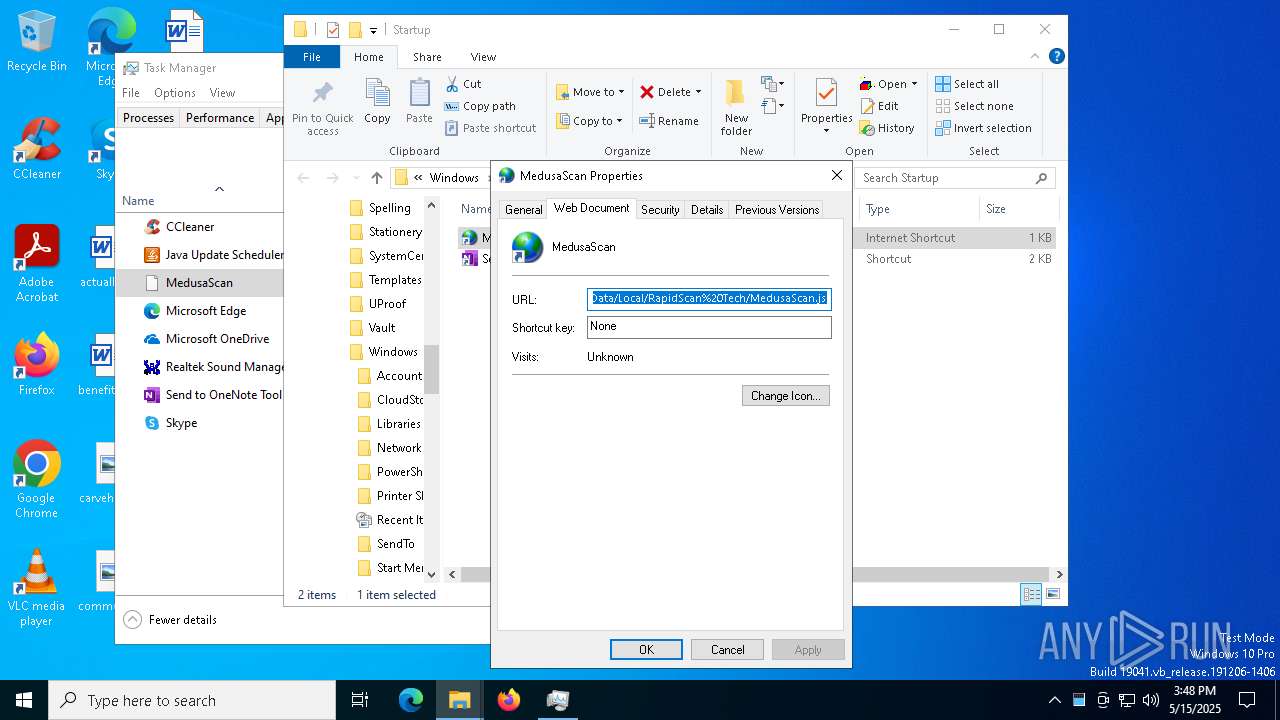Click Firefox icon in taskbar

click(x=509, y=700)
